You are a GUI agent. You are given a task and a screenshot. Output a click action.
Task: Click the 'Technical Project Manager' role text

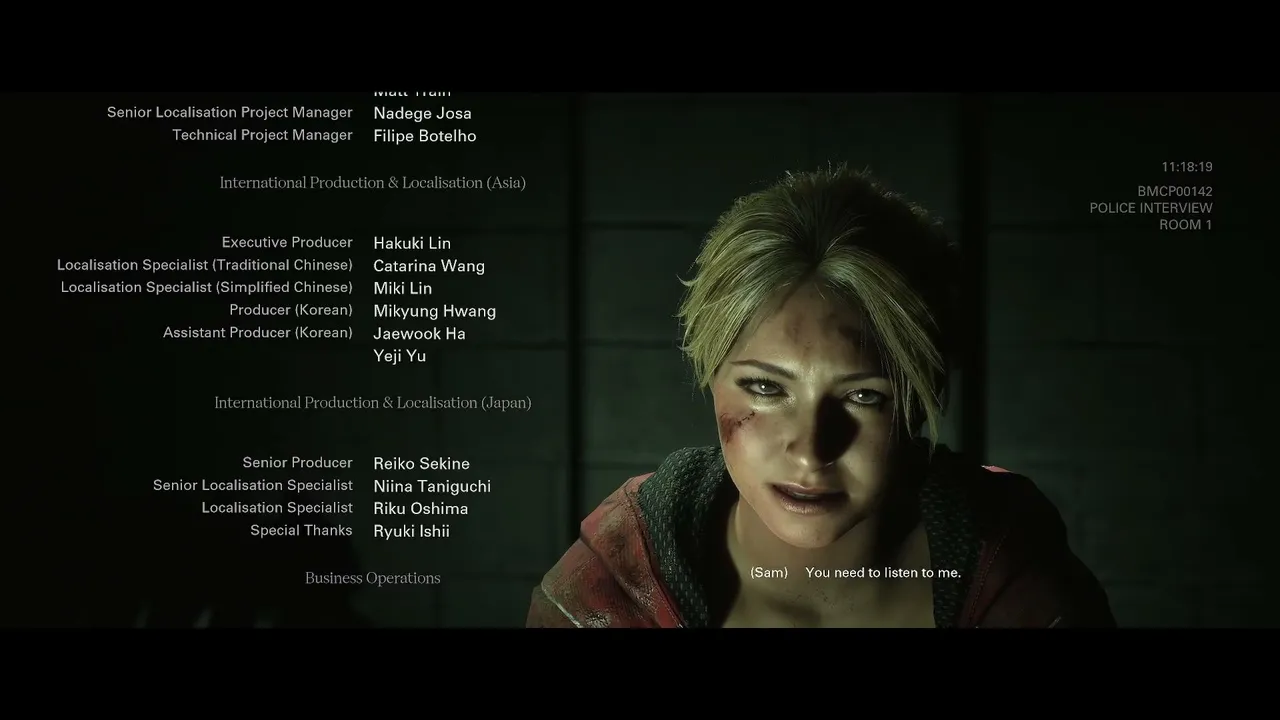point(262,135)
